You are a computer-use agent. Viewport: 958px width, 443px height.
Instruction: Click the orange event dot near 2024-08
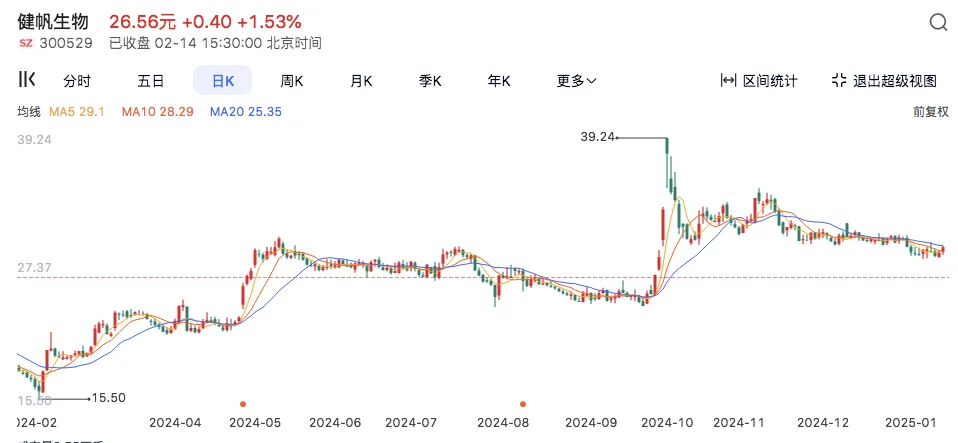523,403
